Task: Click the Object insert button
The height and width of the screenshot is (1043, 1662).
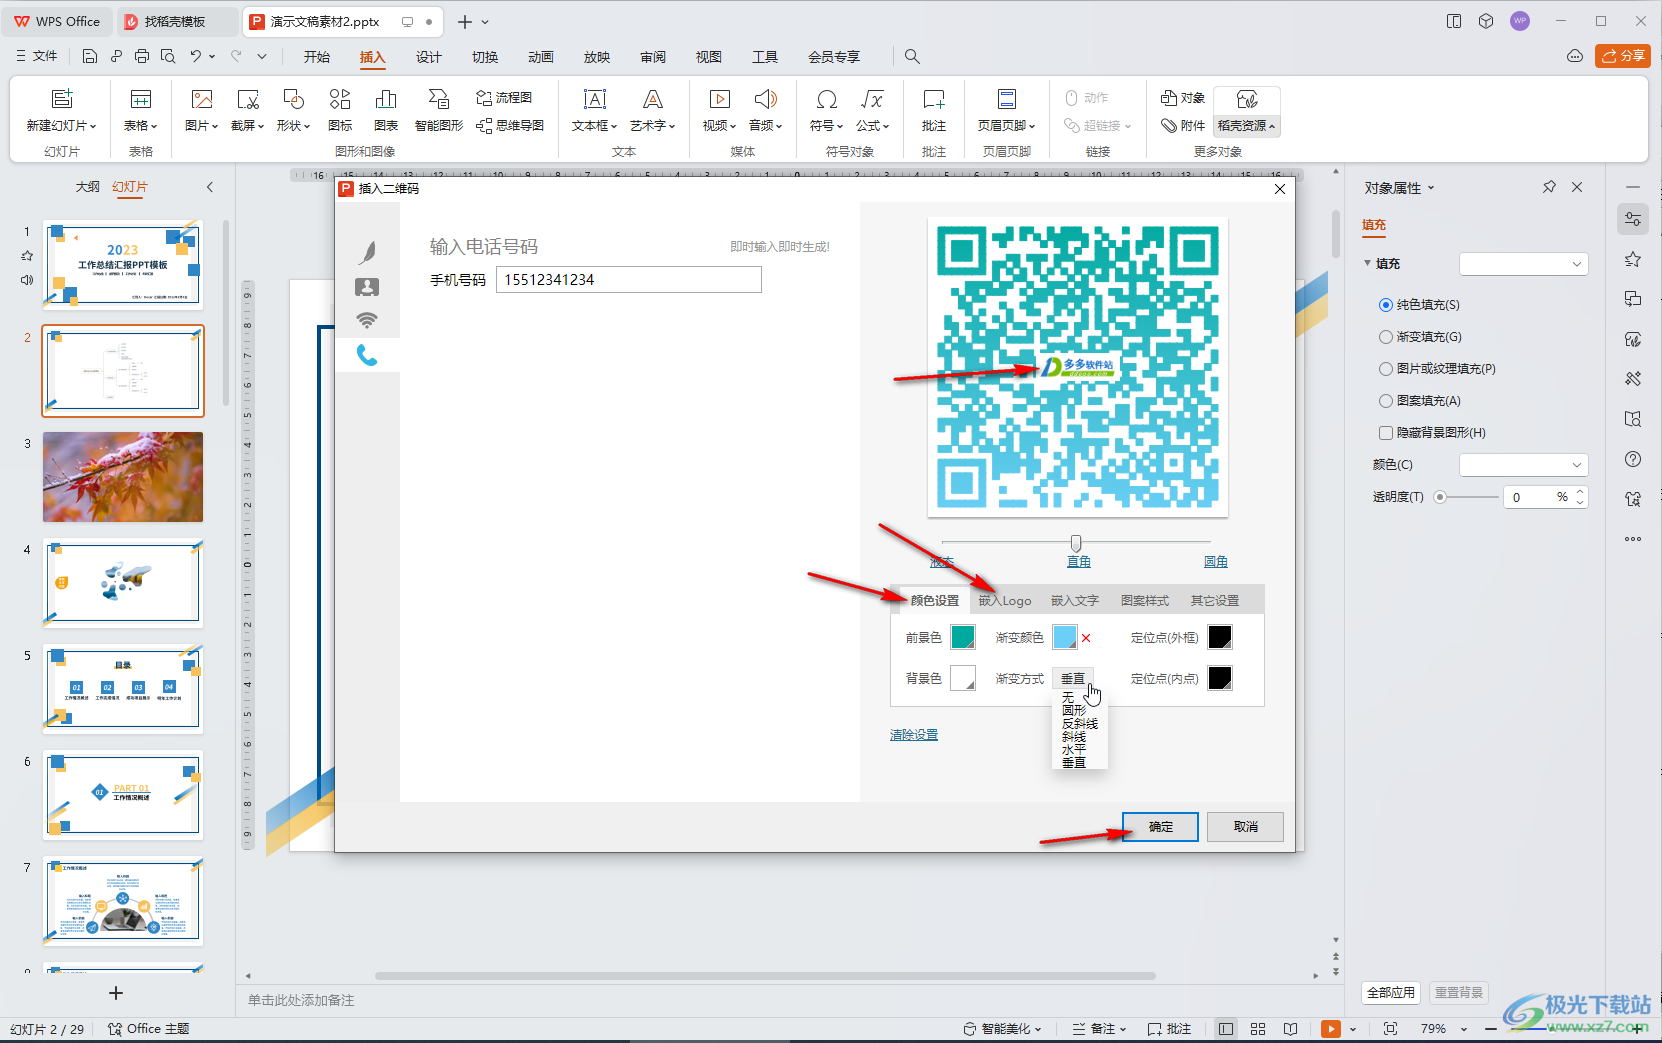Action: (1183, 98)
